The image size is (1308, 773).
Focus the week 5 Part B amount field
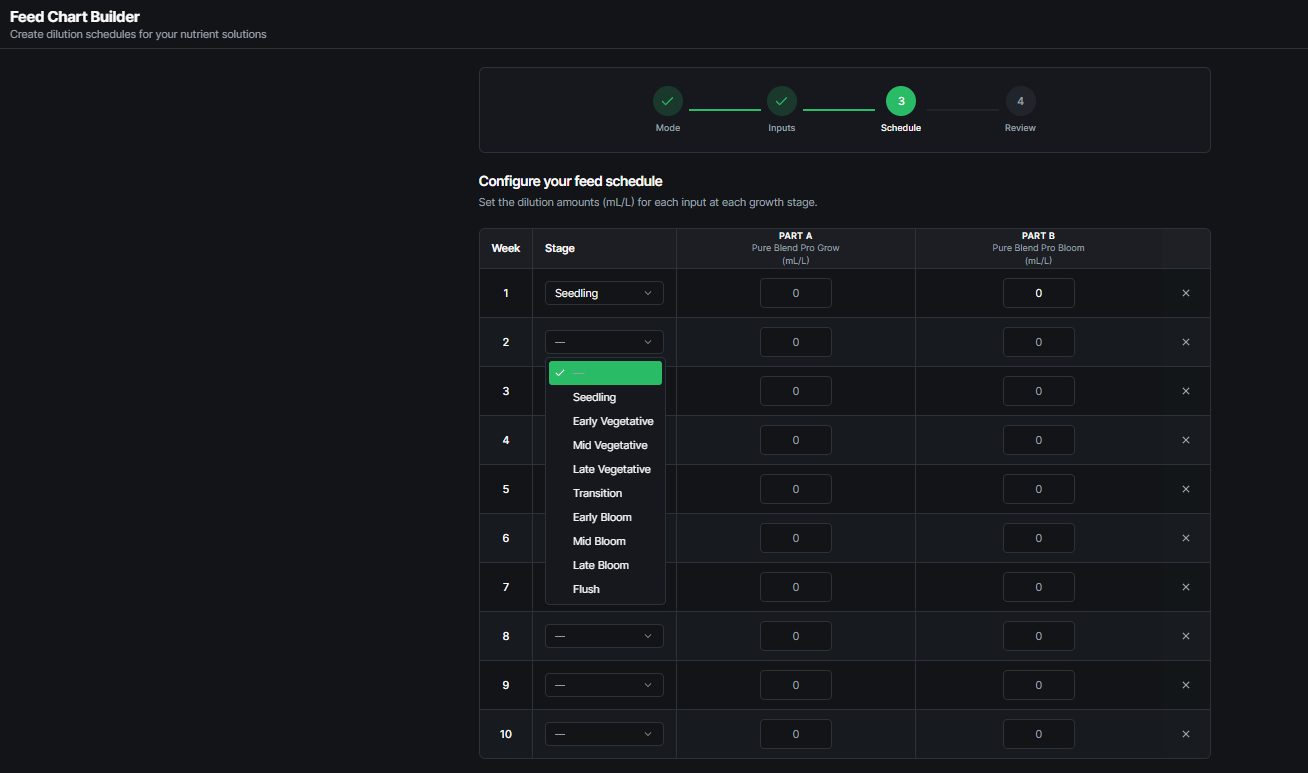1039,489
